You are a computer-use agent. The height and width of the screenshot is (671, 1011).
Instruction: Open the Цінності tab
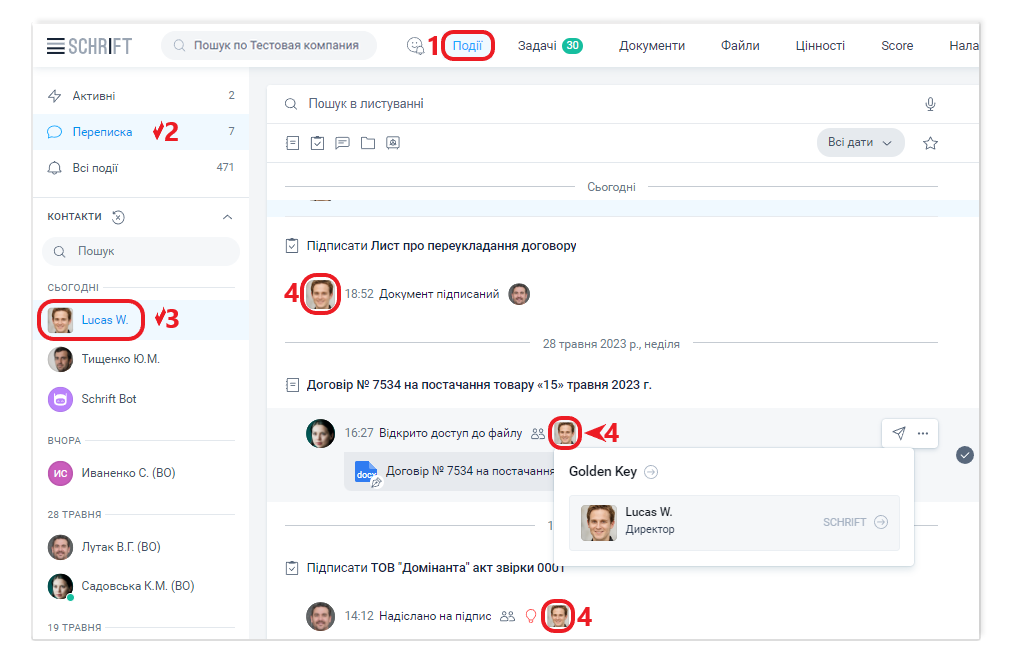[x=820, y=46]
